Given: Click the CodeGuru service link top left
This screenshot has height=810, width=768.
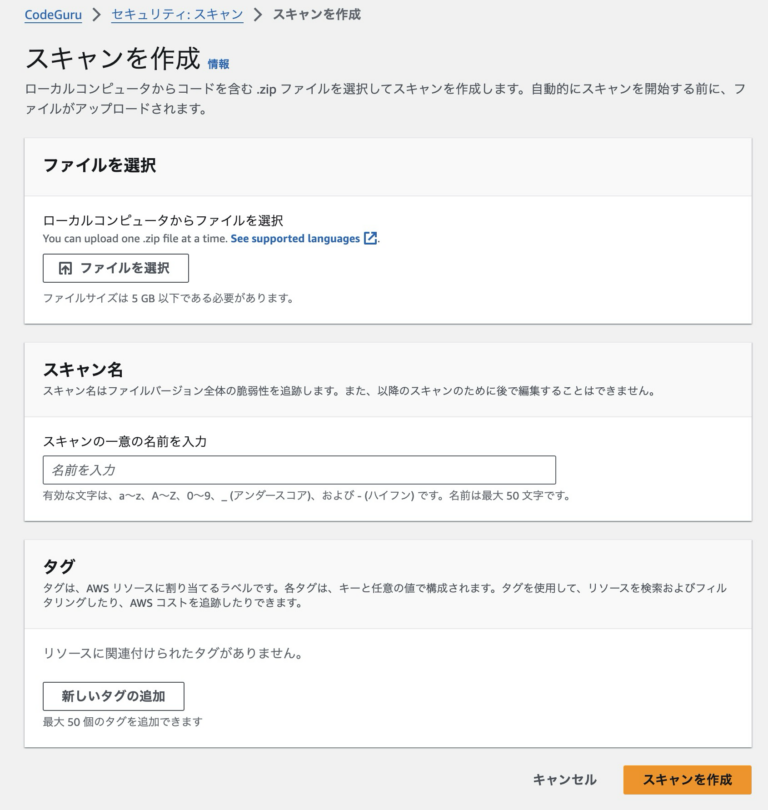Looking at the screenshot, I should point(51,16).
